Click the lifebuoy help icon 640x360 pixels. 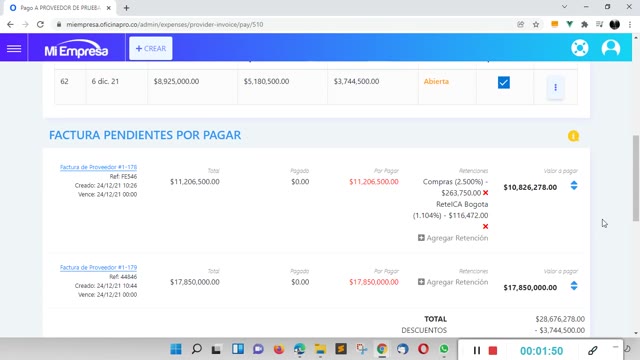pyautogui.click(x=580, y=48)
